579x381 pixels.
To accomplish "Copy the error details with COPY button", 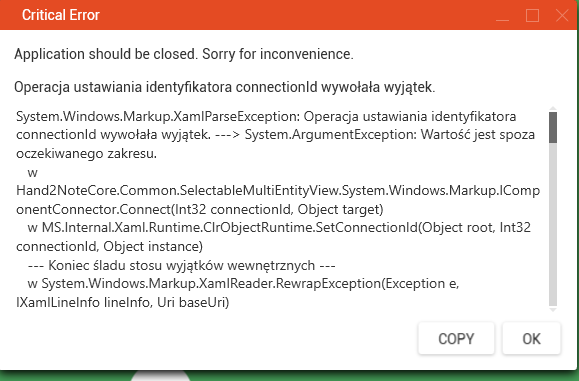I will pos(456,338).
